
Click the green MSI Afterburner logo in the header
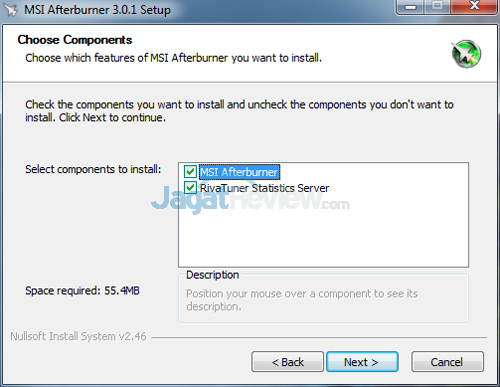pos(466,54)
